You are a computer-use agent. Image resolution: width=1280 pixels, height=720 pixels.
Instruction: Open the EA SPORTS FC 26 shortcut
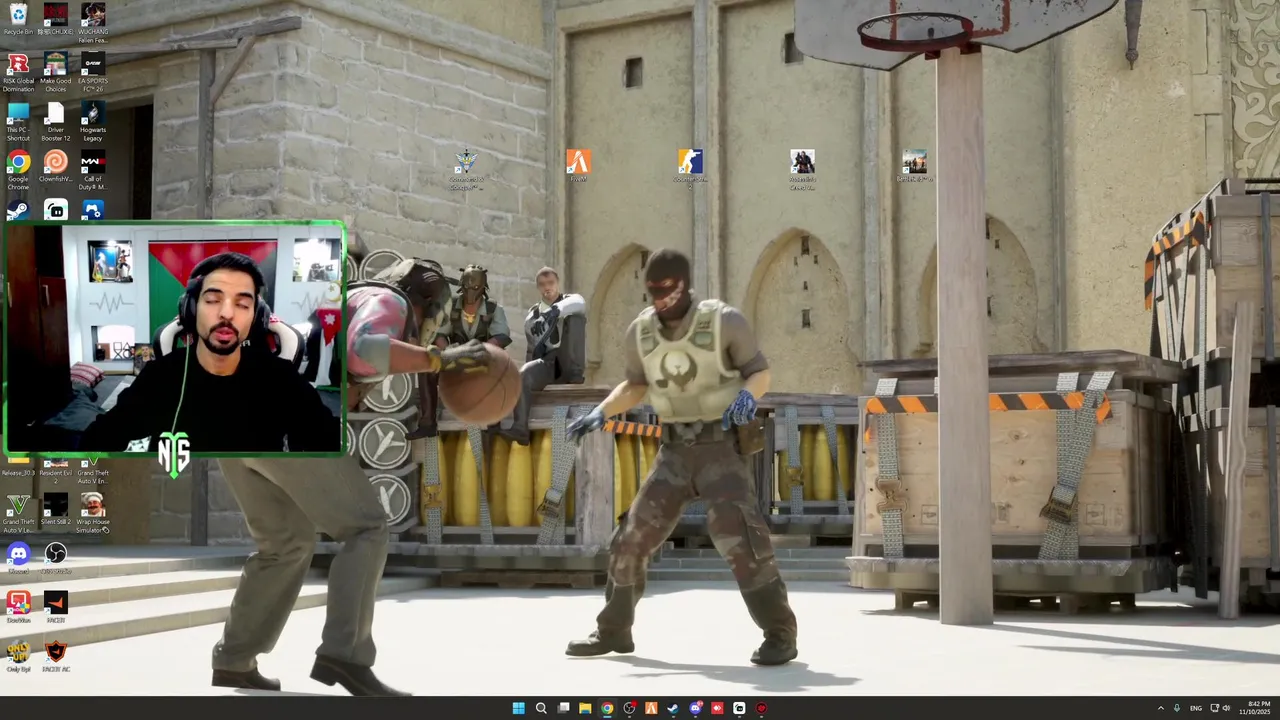[93, 72]
